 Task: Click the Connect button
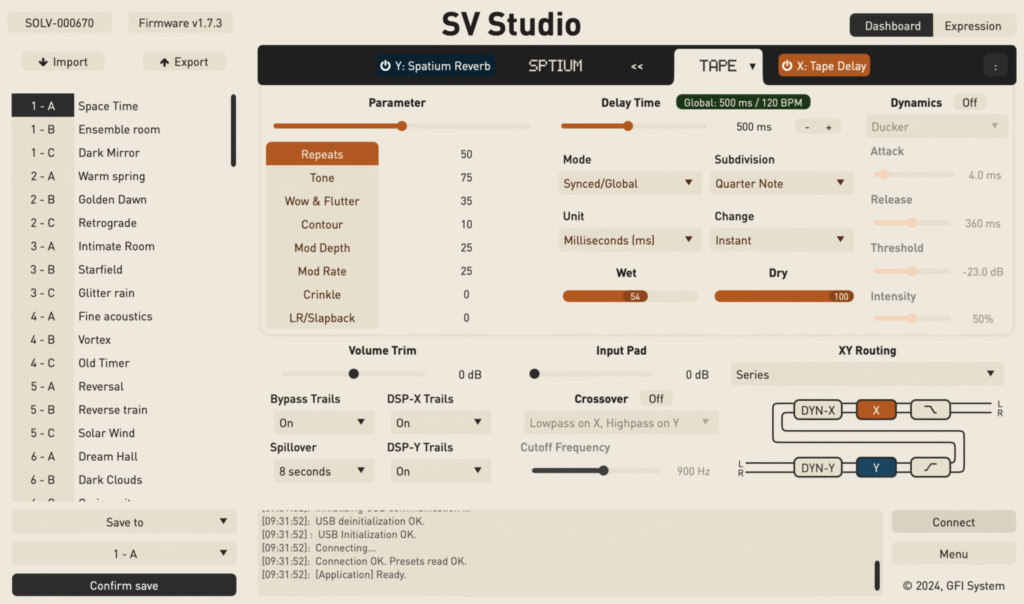[x=953, y=522]
